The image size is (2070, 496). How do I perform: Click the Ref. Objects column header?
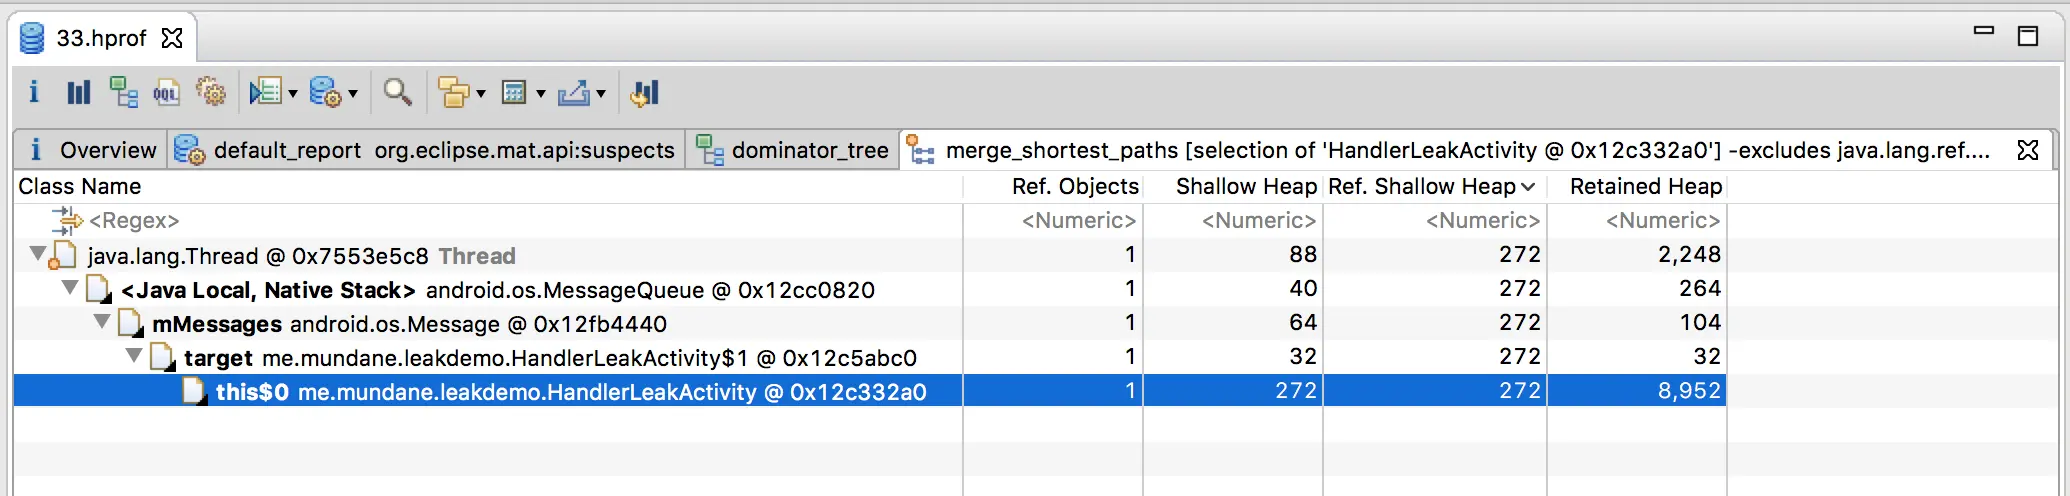click(x=1074, y=186)
